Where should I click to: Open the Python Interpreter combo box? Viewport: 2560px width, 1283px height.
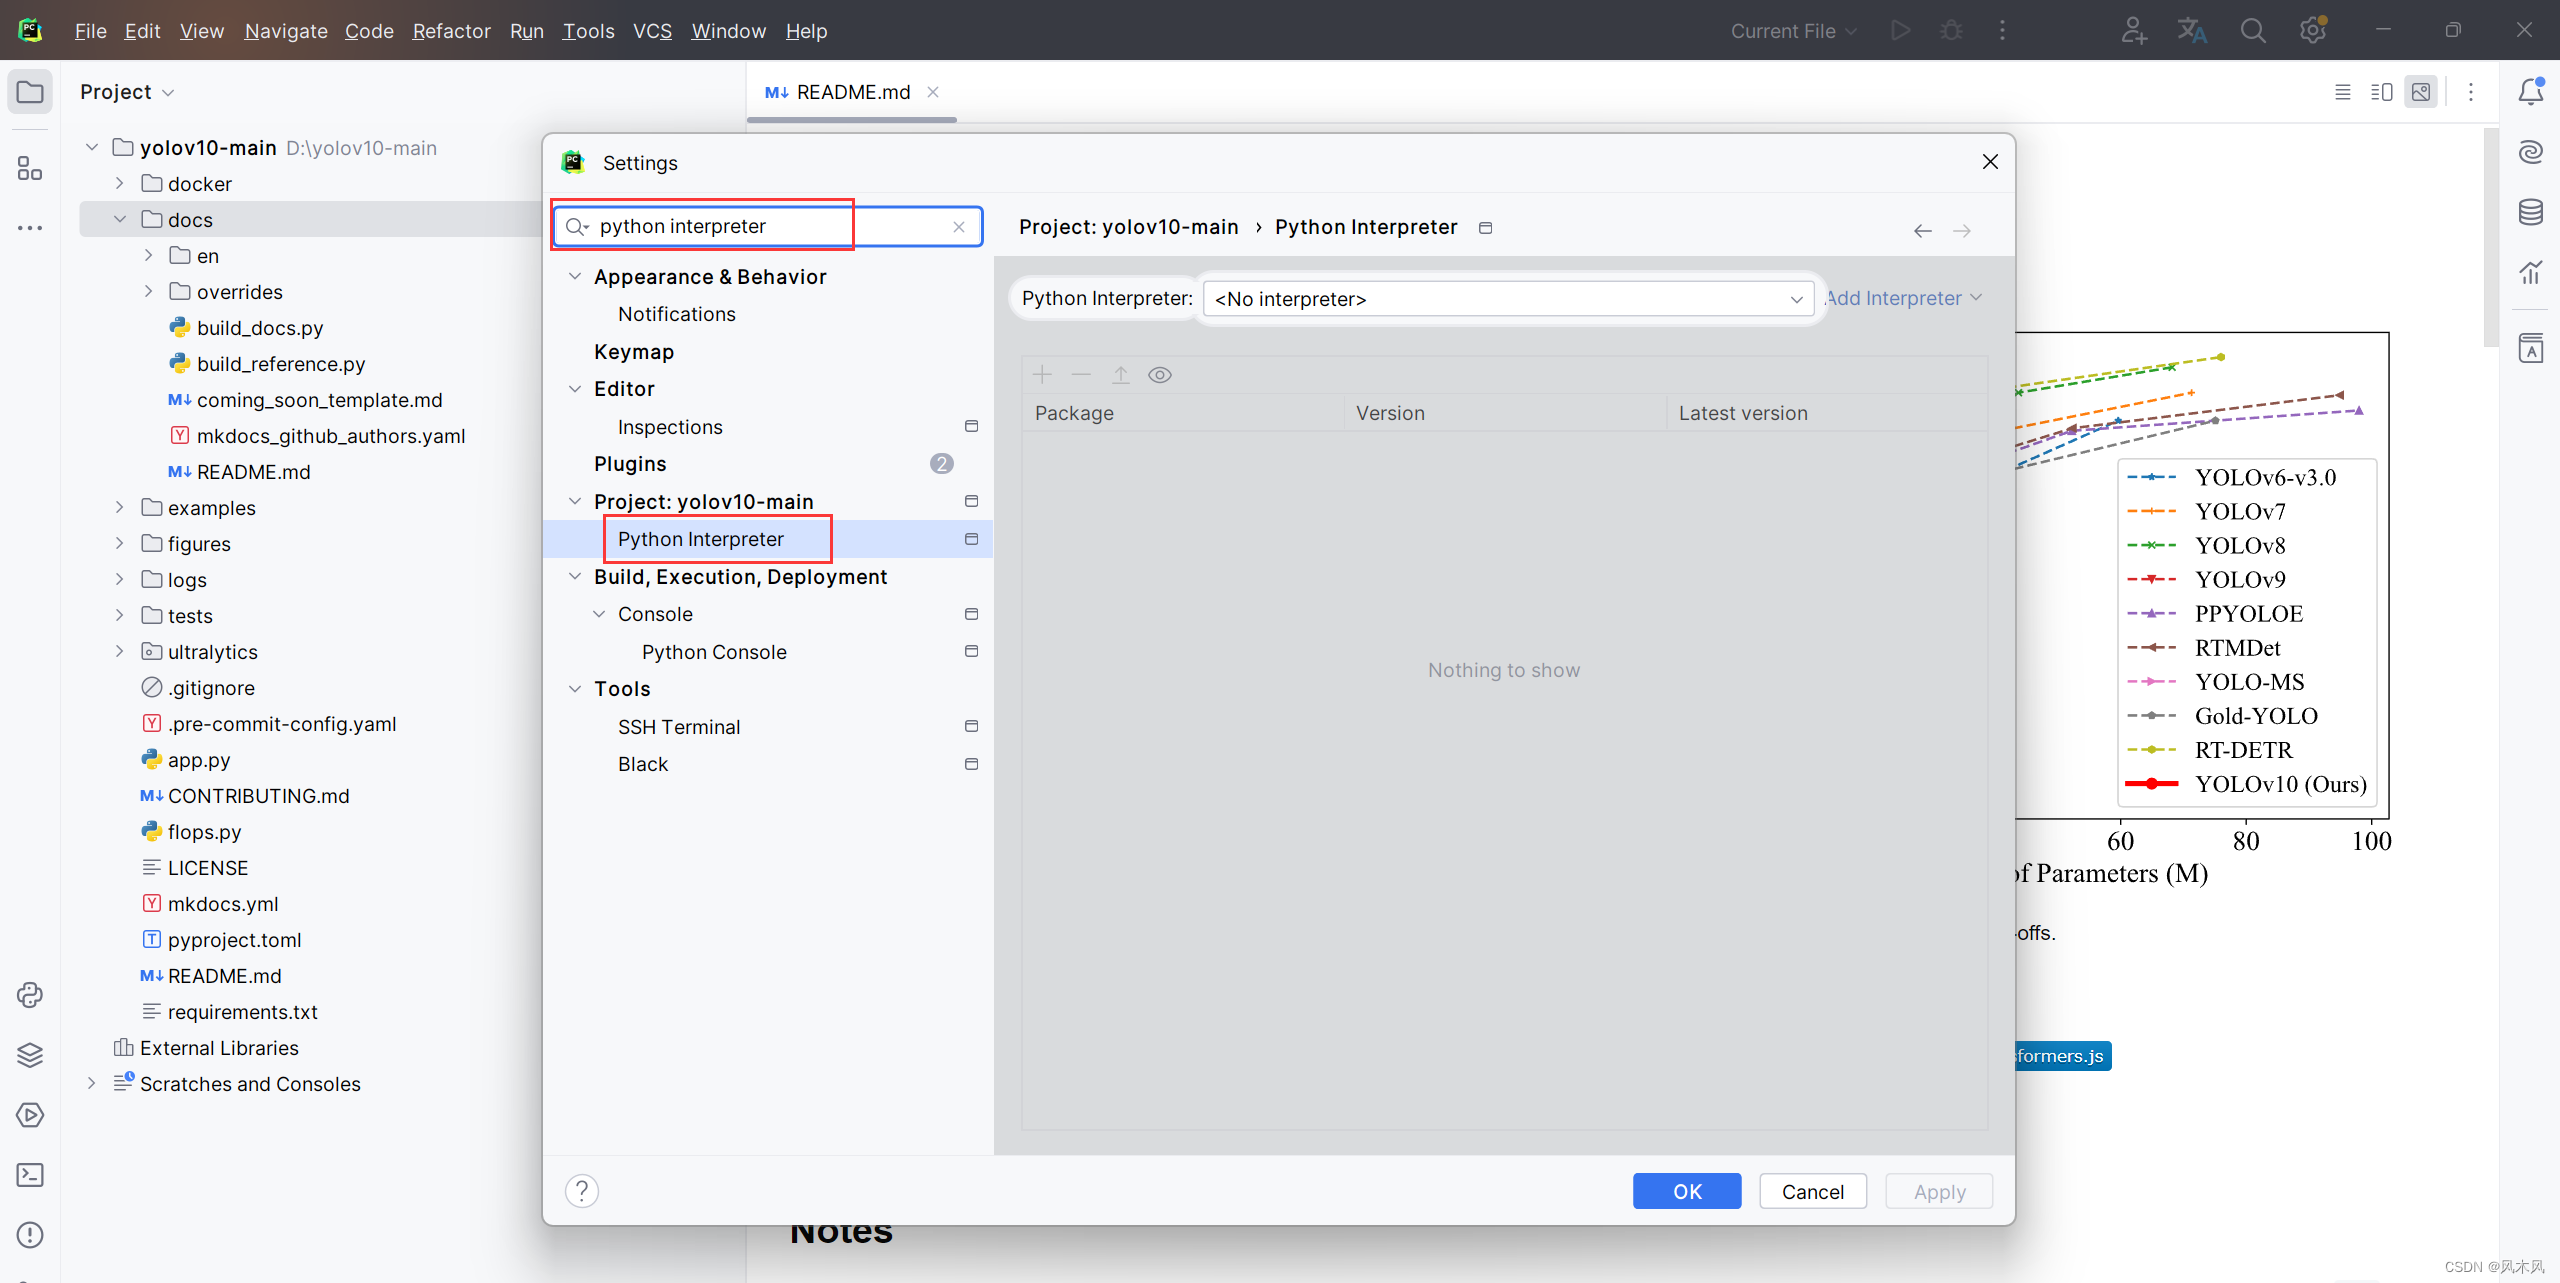pyautogui.click(x=1508, y=299)
